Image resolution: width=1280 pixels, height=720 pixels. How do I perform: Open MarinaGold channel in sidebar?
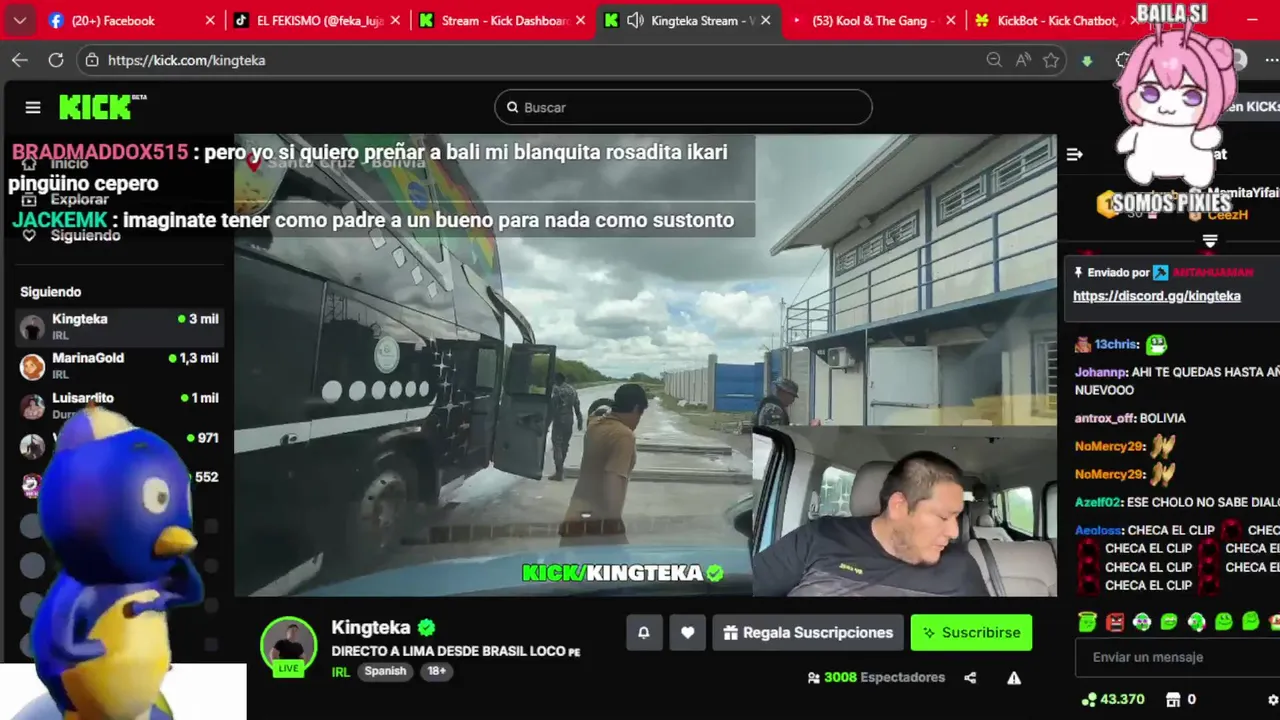pyautogui.click(x=119, y=366)
